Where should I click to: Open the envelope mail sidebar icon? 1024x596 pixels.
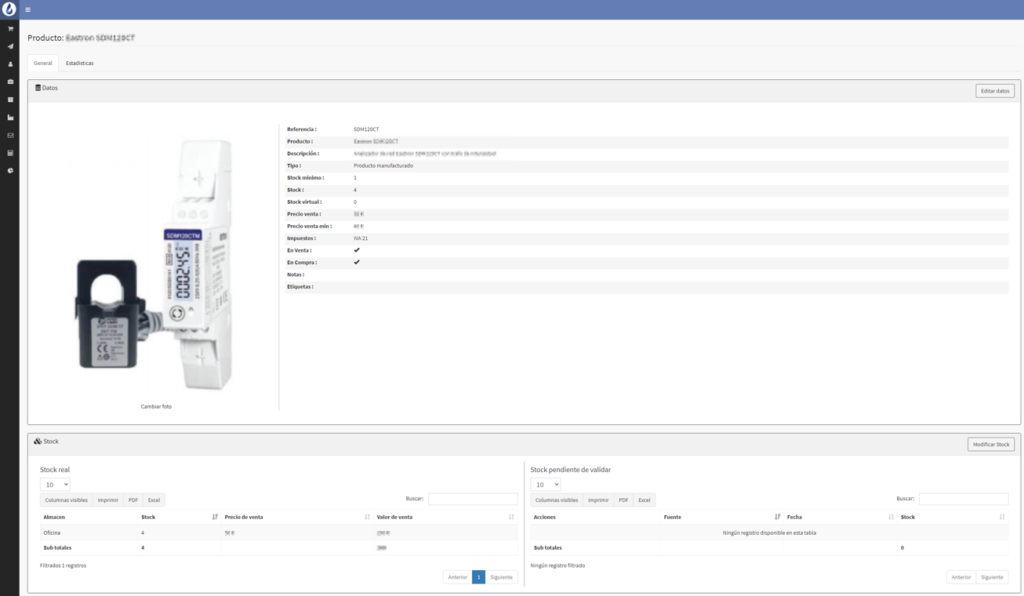tap(10, 135)
